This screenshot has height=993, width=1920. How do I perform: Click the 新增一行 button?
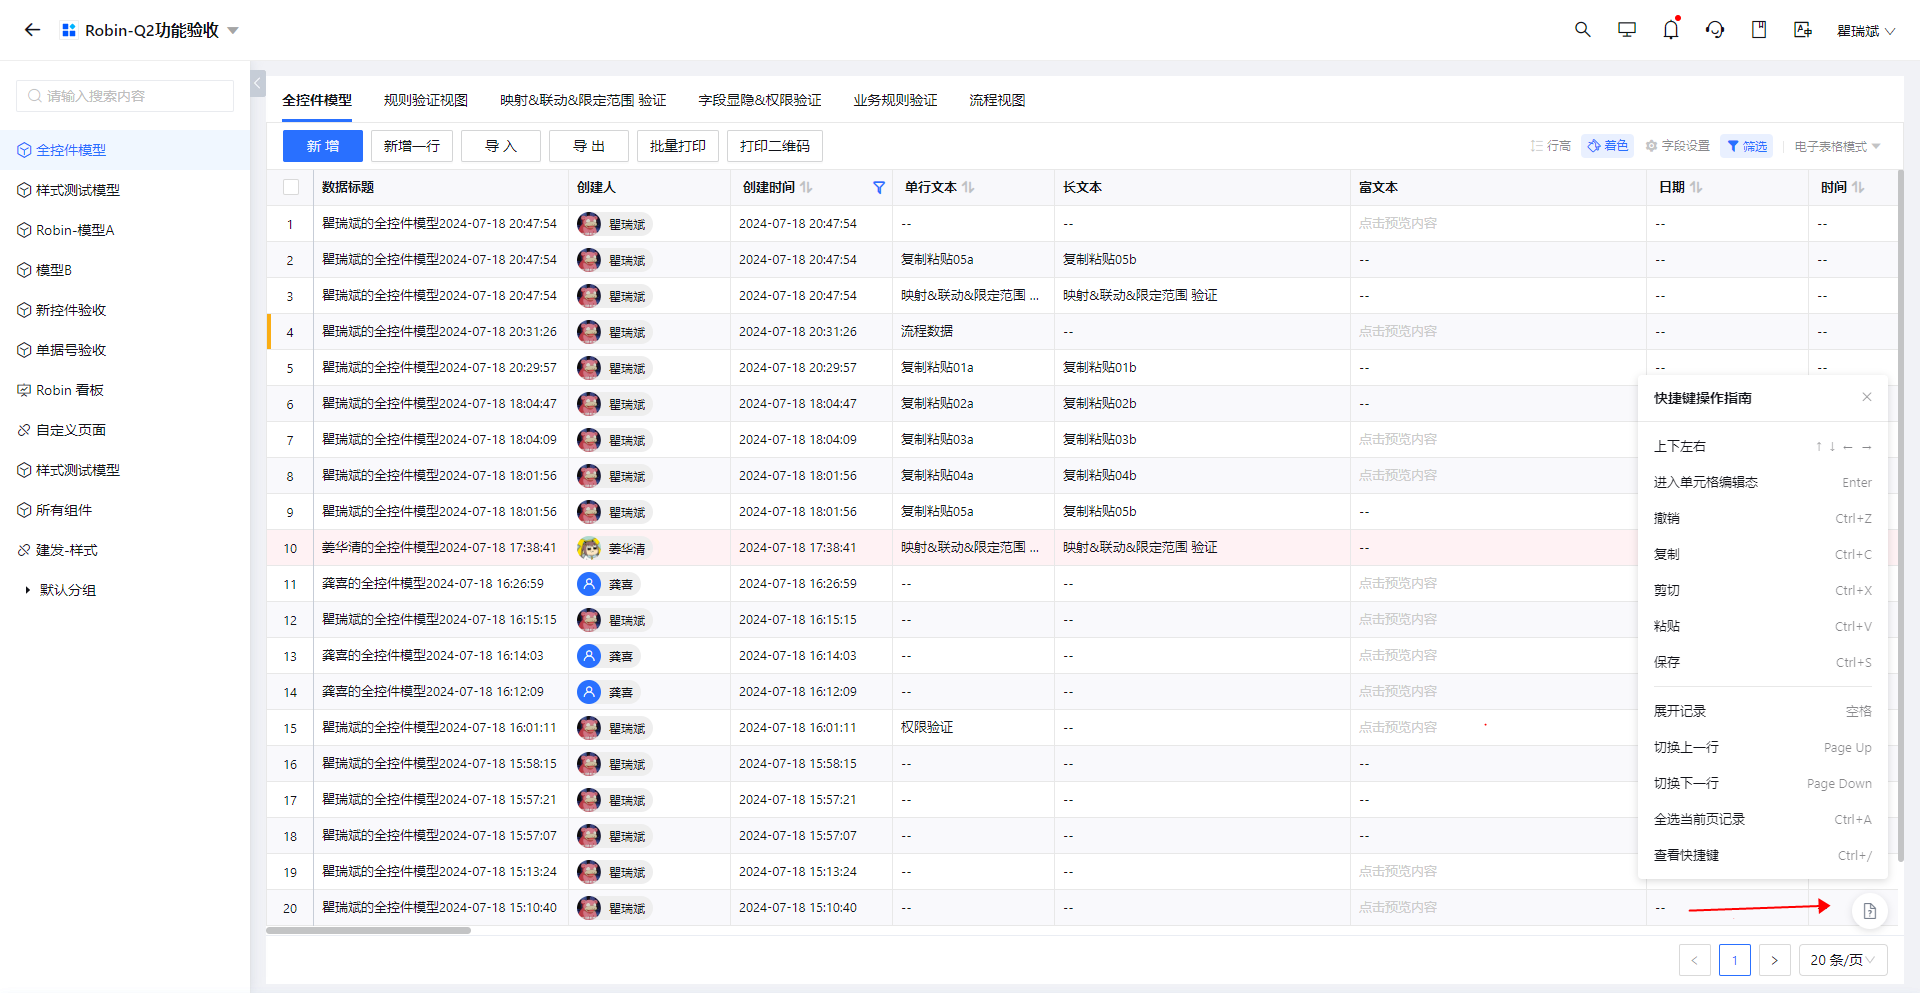(412, 146)
